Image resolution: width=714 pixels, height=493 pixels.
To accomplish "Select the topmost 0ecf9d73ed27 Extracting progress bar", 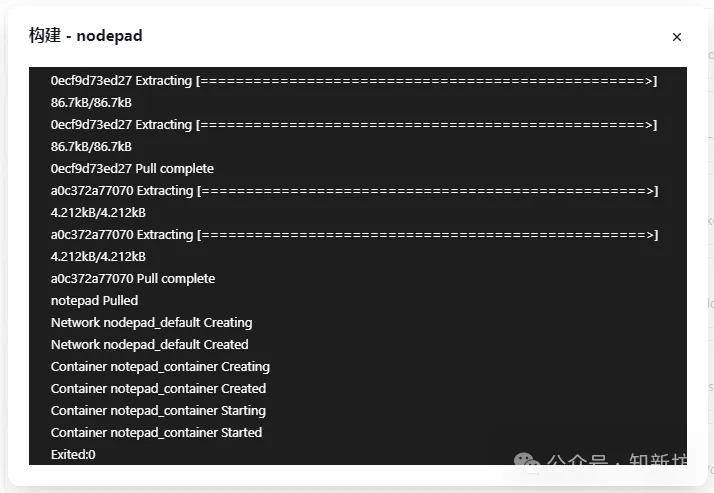I will pyautogui.click(x=354, y=81).
